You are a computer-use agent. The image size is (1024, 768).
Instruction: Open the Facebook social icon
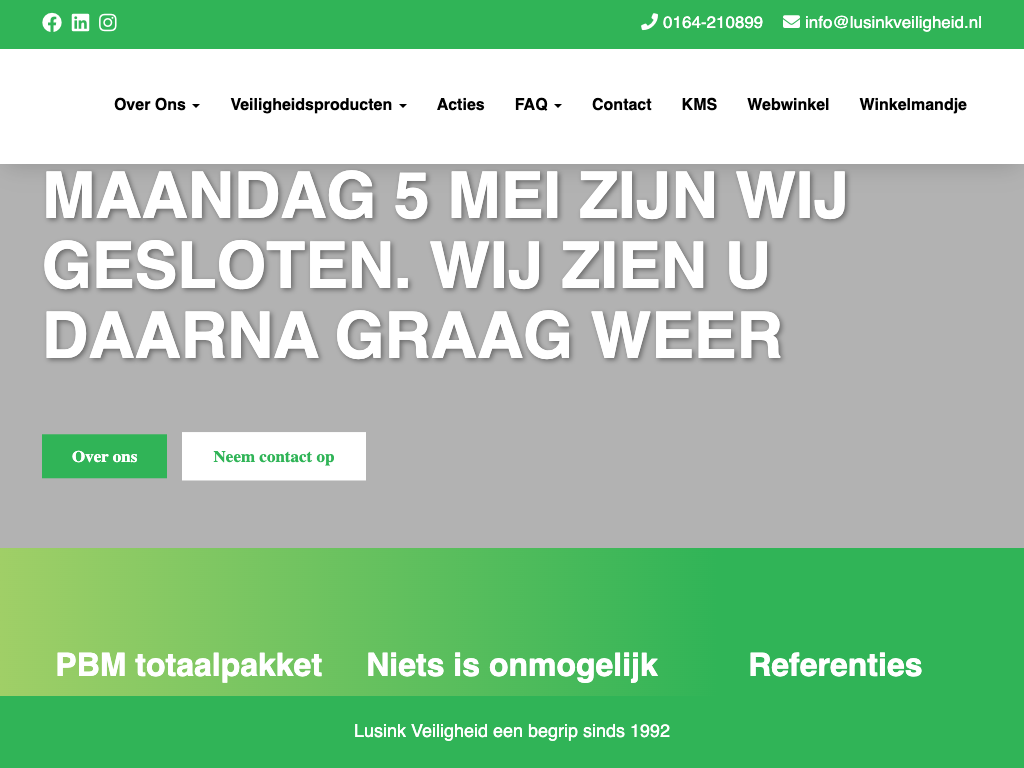pos(52,22)
